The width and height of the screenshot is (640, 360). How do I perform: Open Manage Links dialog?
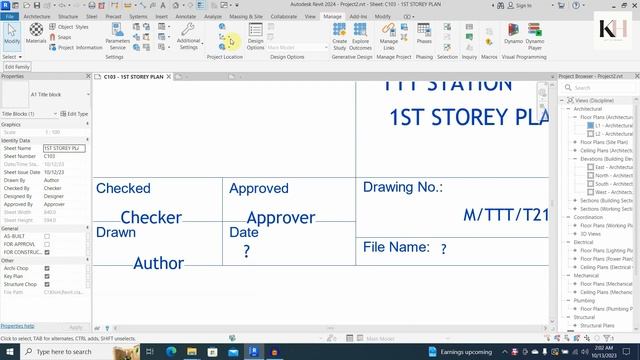(x=389, y=37)
